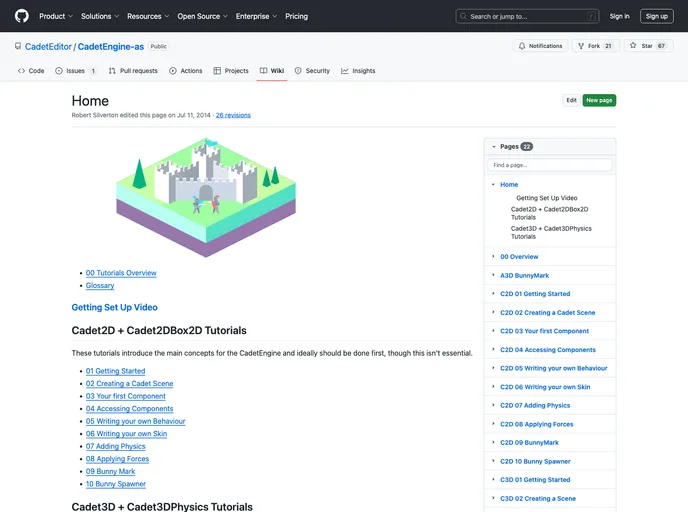Open the Product dropdown menu

(x=56, y=16)
